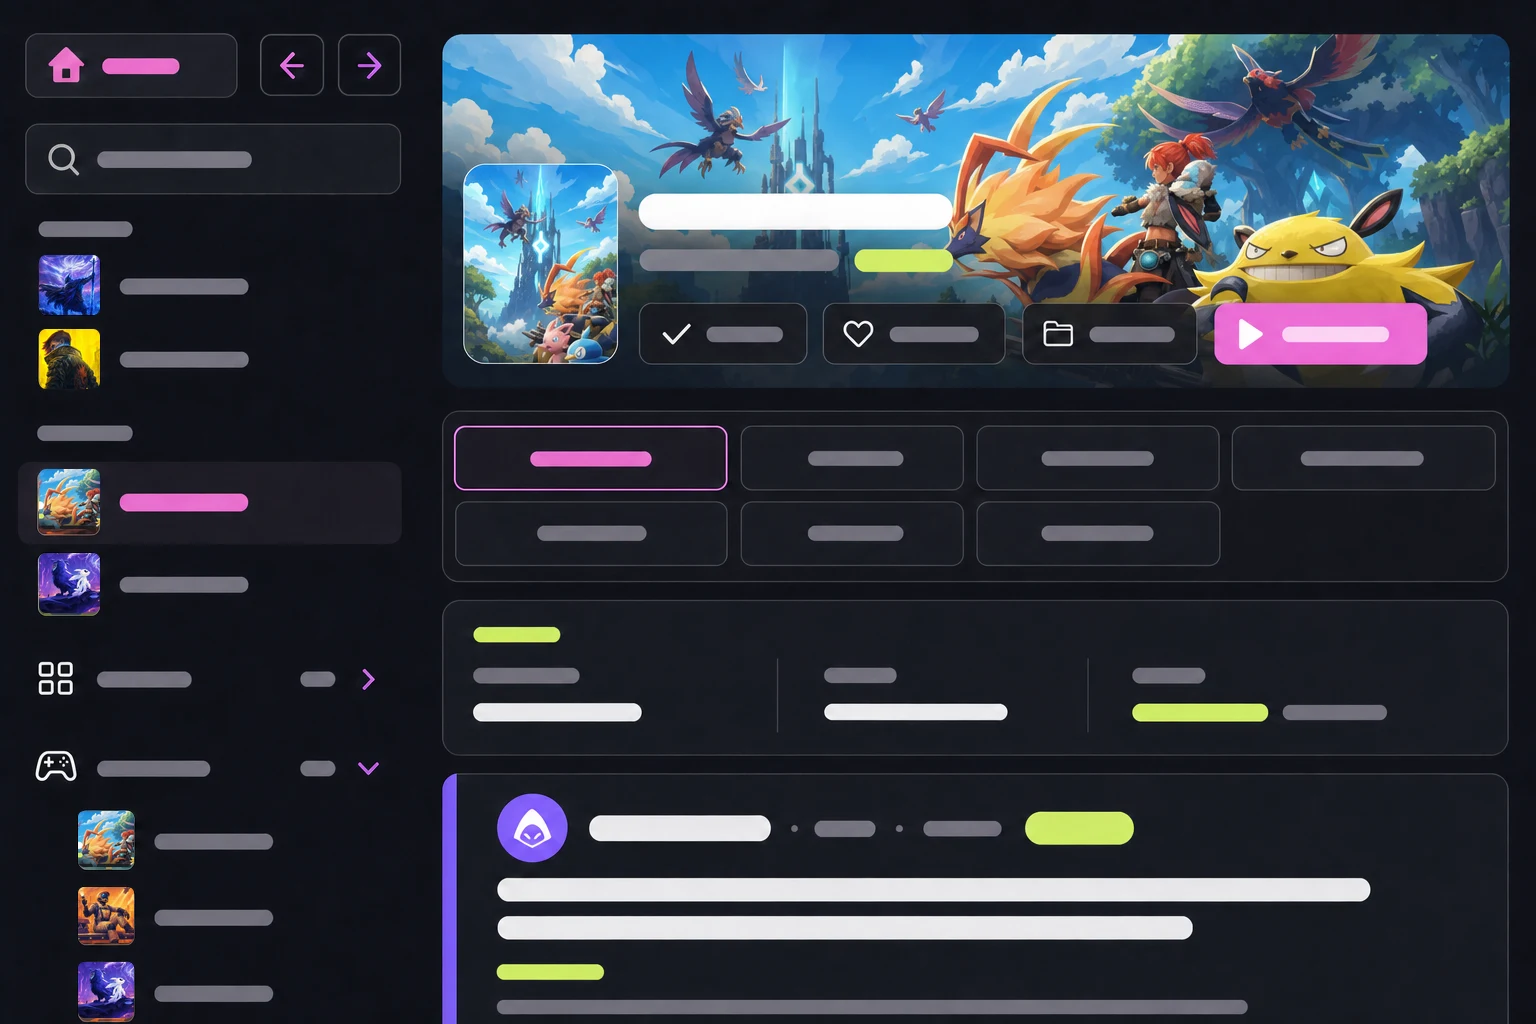Select the fourth tab in top row
Image resolution: width=1536 pixels, height=1024 pixels.
[x=1364, y=458]
